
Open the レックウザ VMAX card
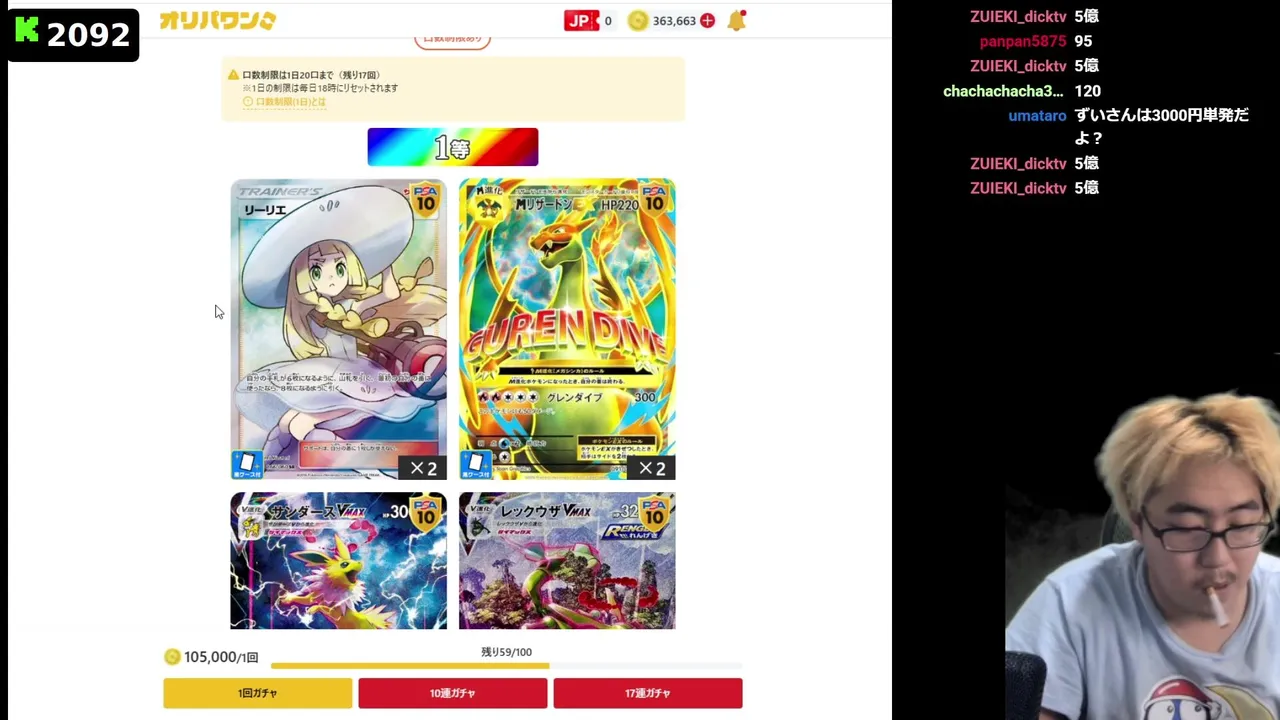[x=567, y=561]
